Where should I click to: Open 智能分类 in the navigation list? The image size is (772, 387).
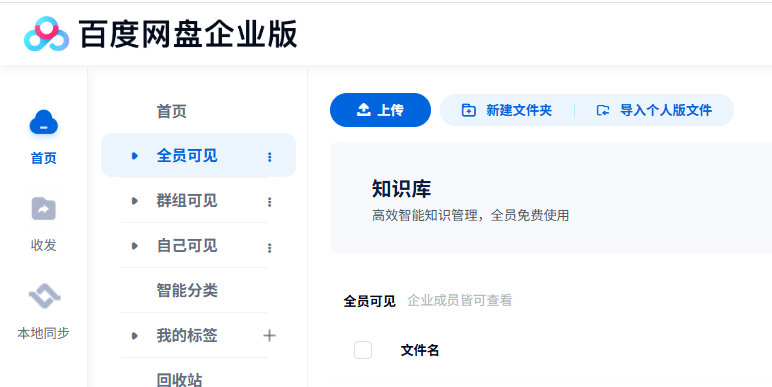coord(187,290)
